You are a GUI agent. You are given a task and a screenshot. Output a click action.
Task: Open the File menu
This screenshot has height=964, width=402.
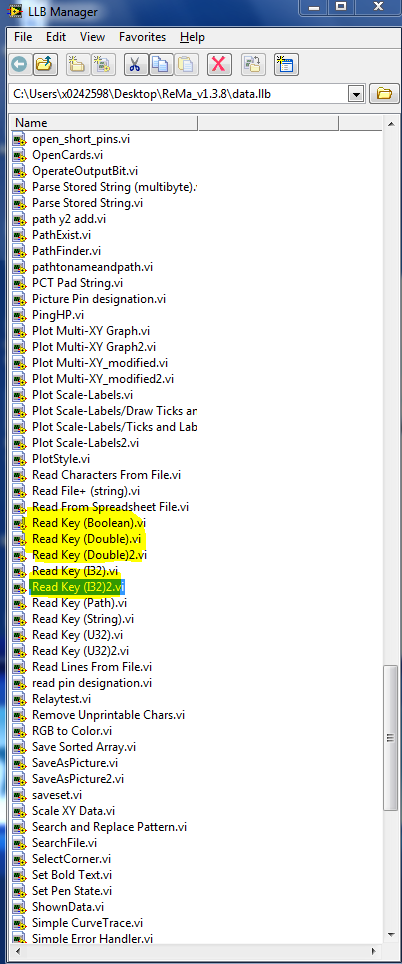[23, 37]
